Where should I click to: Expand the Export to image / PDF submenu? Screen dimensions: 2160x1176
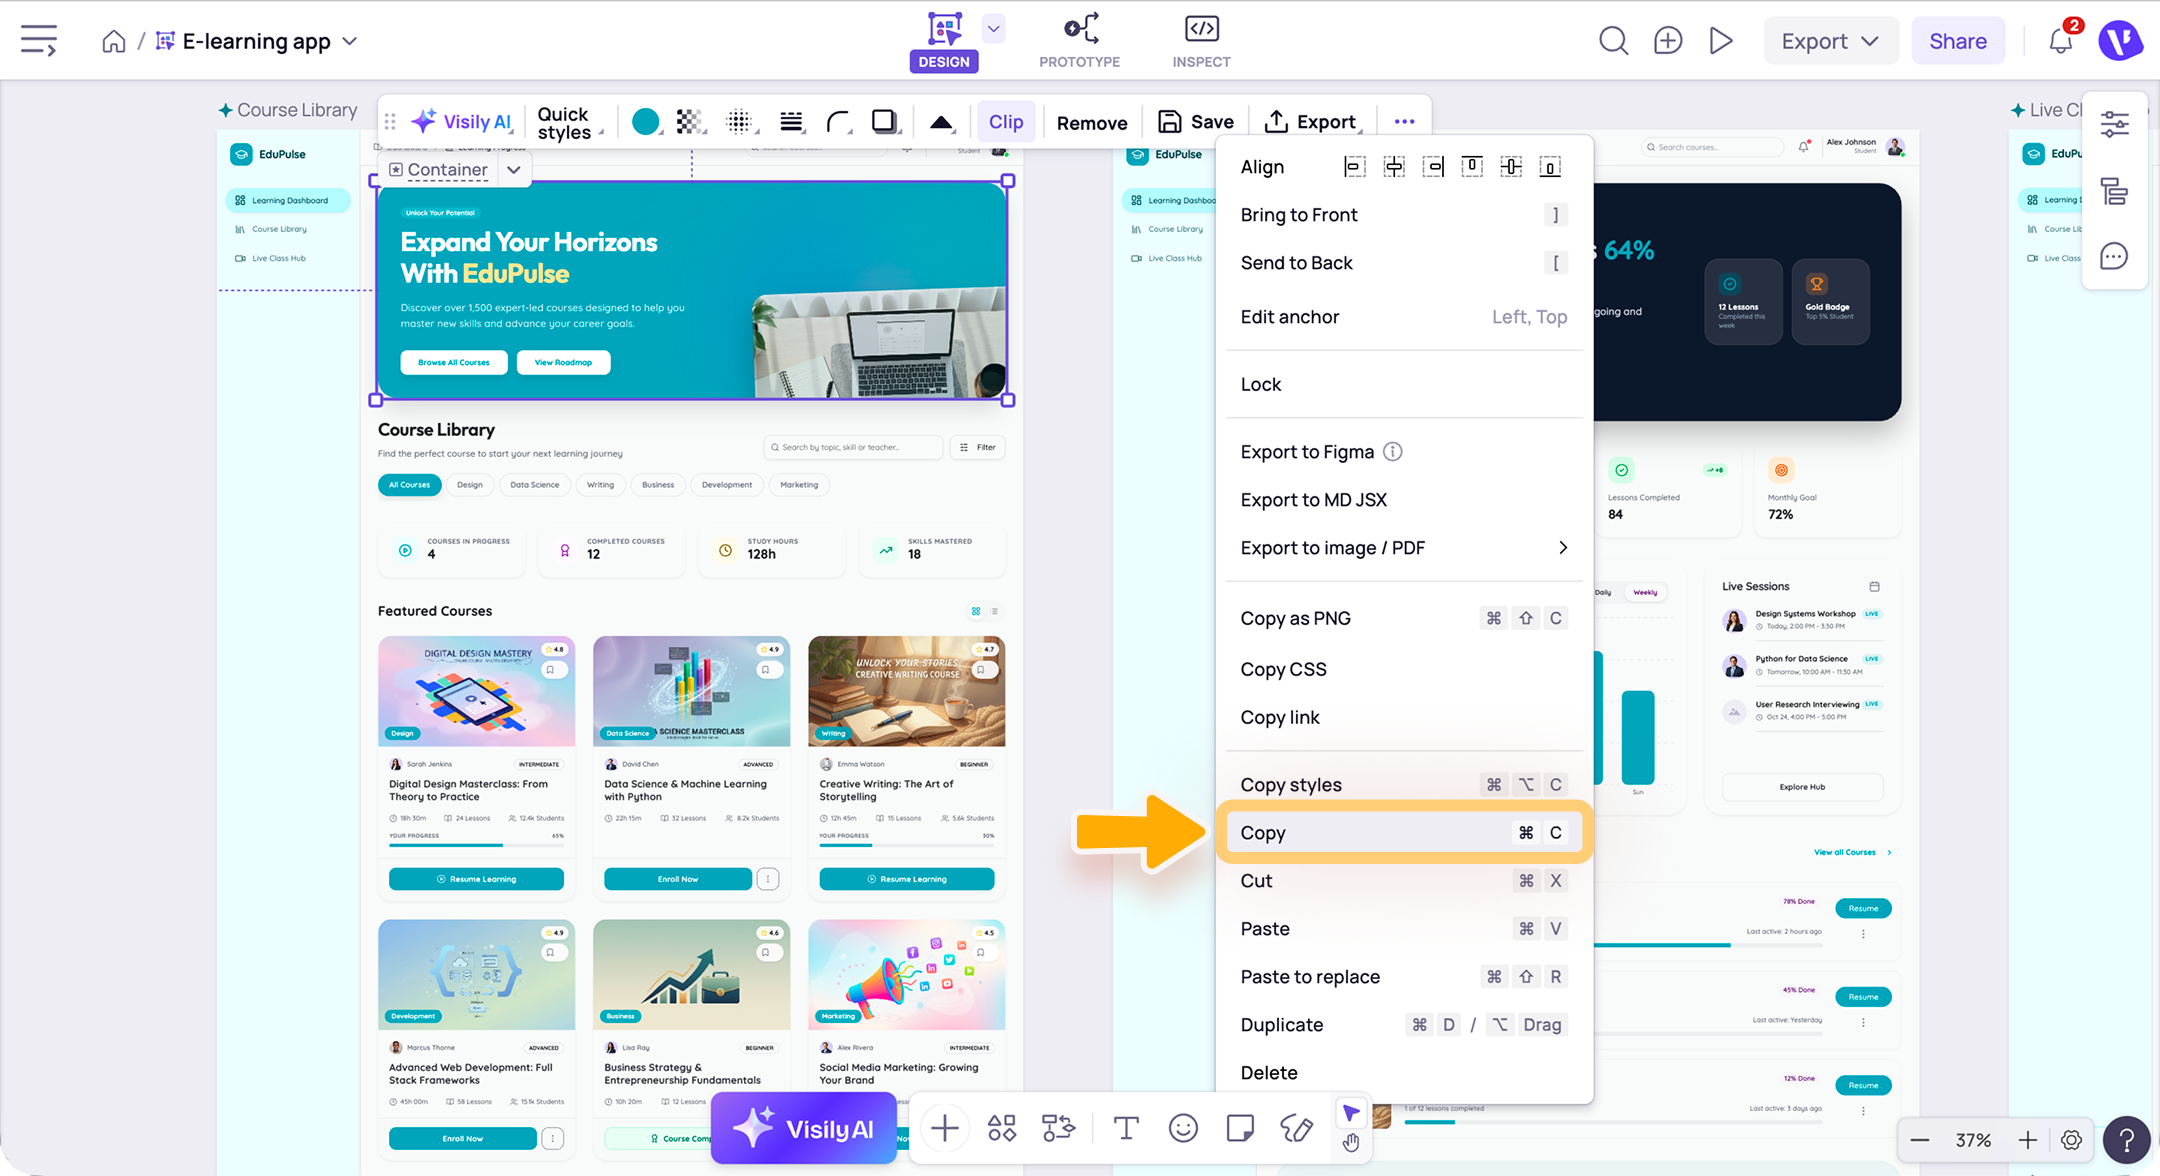point(1404,548)
